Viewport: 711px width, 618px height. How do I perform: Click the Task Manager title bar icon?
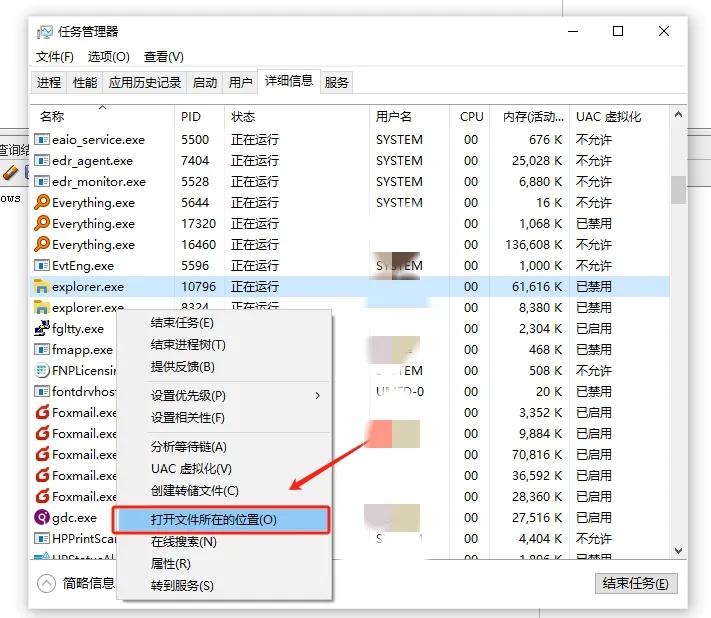click(x=44, y=32)
